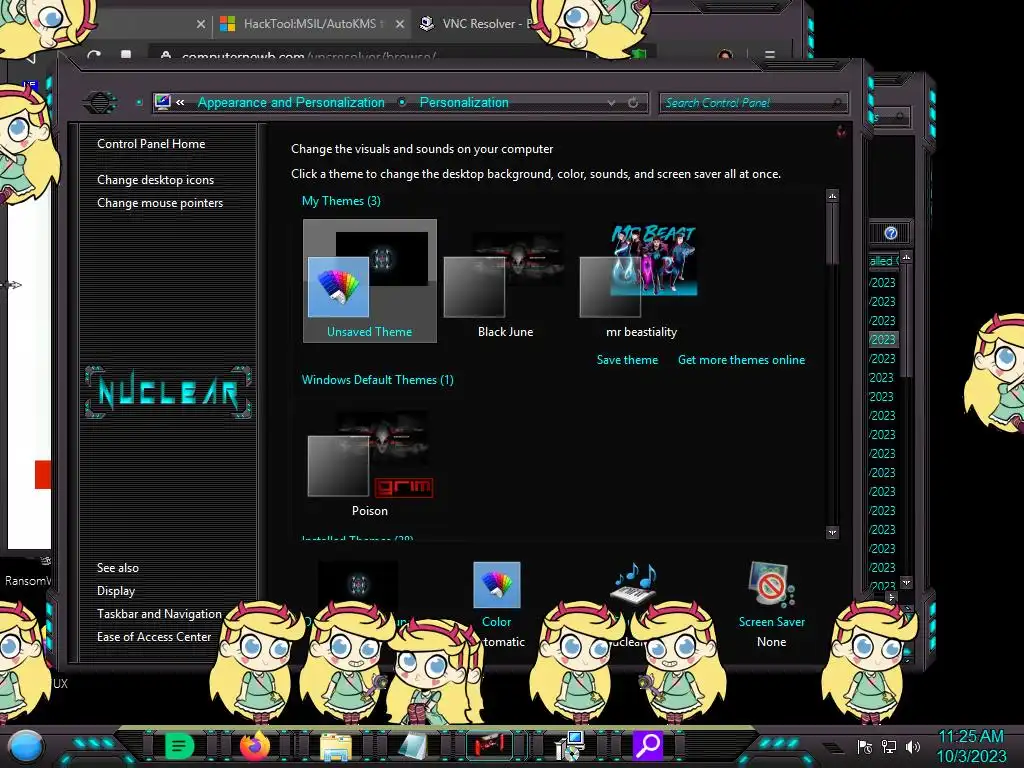Open the Desktop Background settings icon

(358, 583)
